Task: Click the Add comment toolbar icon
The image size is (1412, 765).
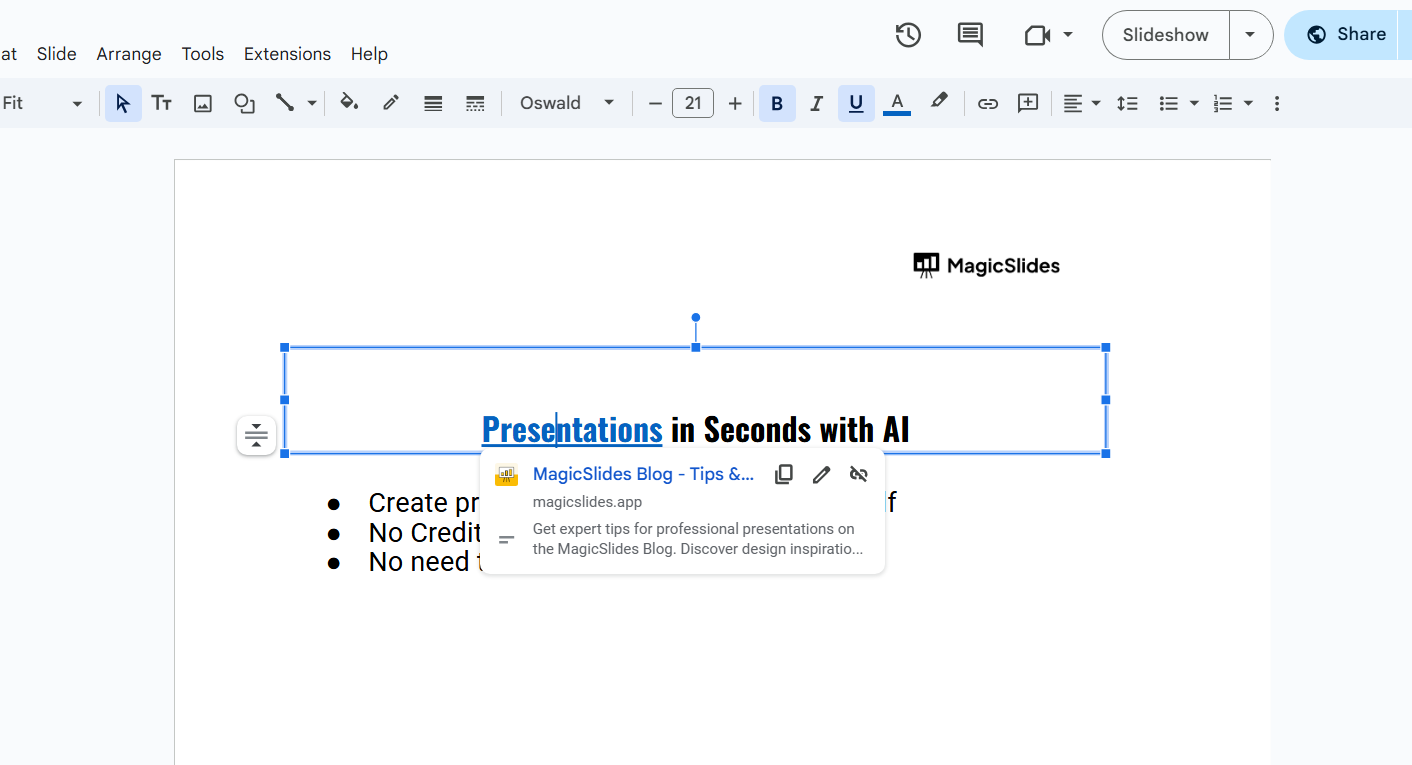Action: click(x=1028, y=103)
